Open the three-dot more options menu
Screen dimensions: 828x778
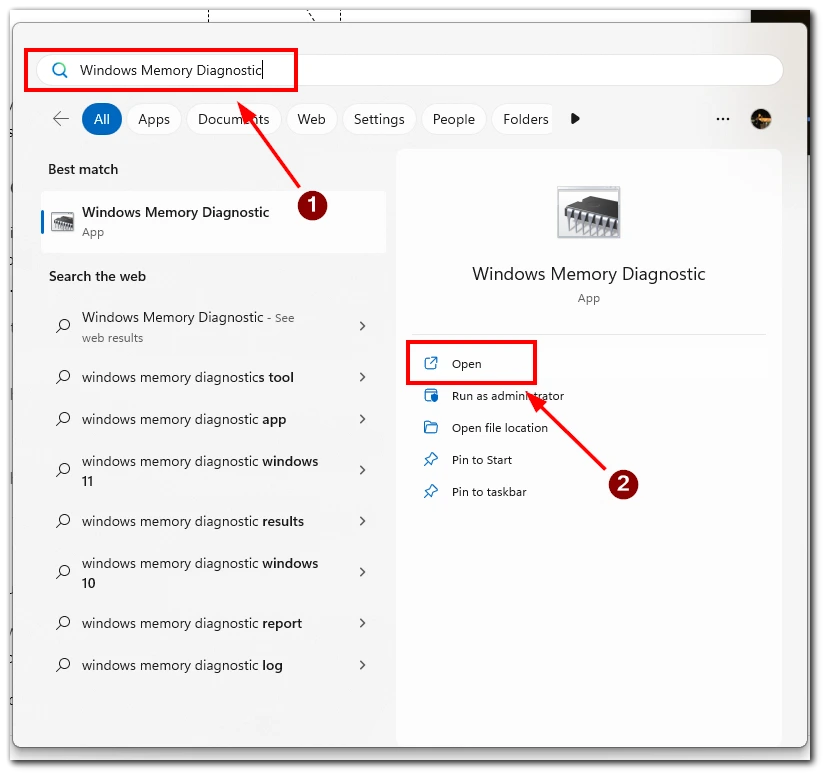pos(723,119)
